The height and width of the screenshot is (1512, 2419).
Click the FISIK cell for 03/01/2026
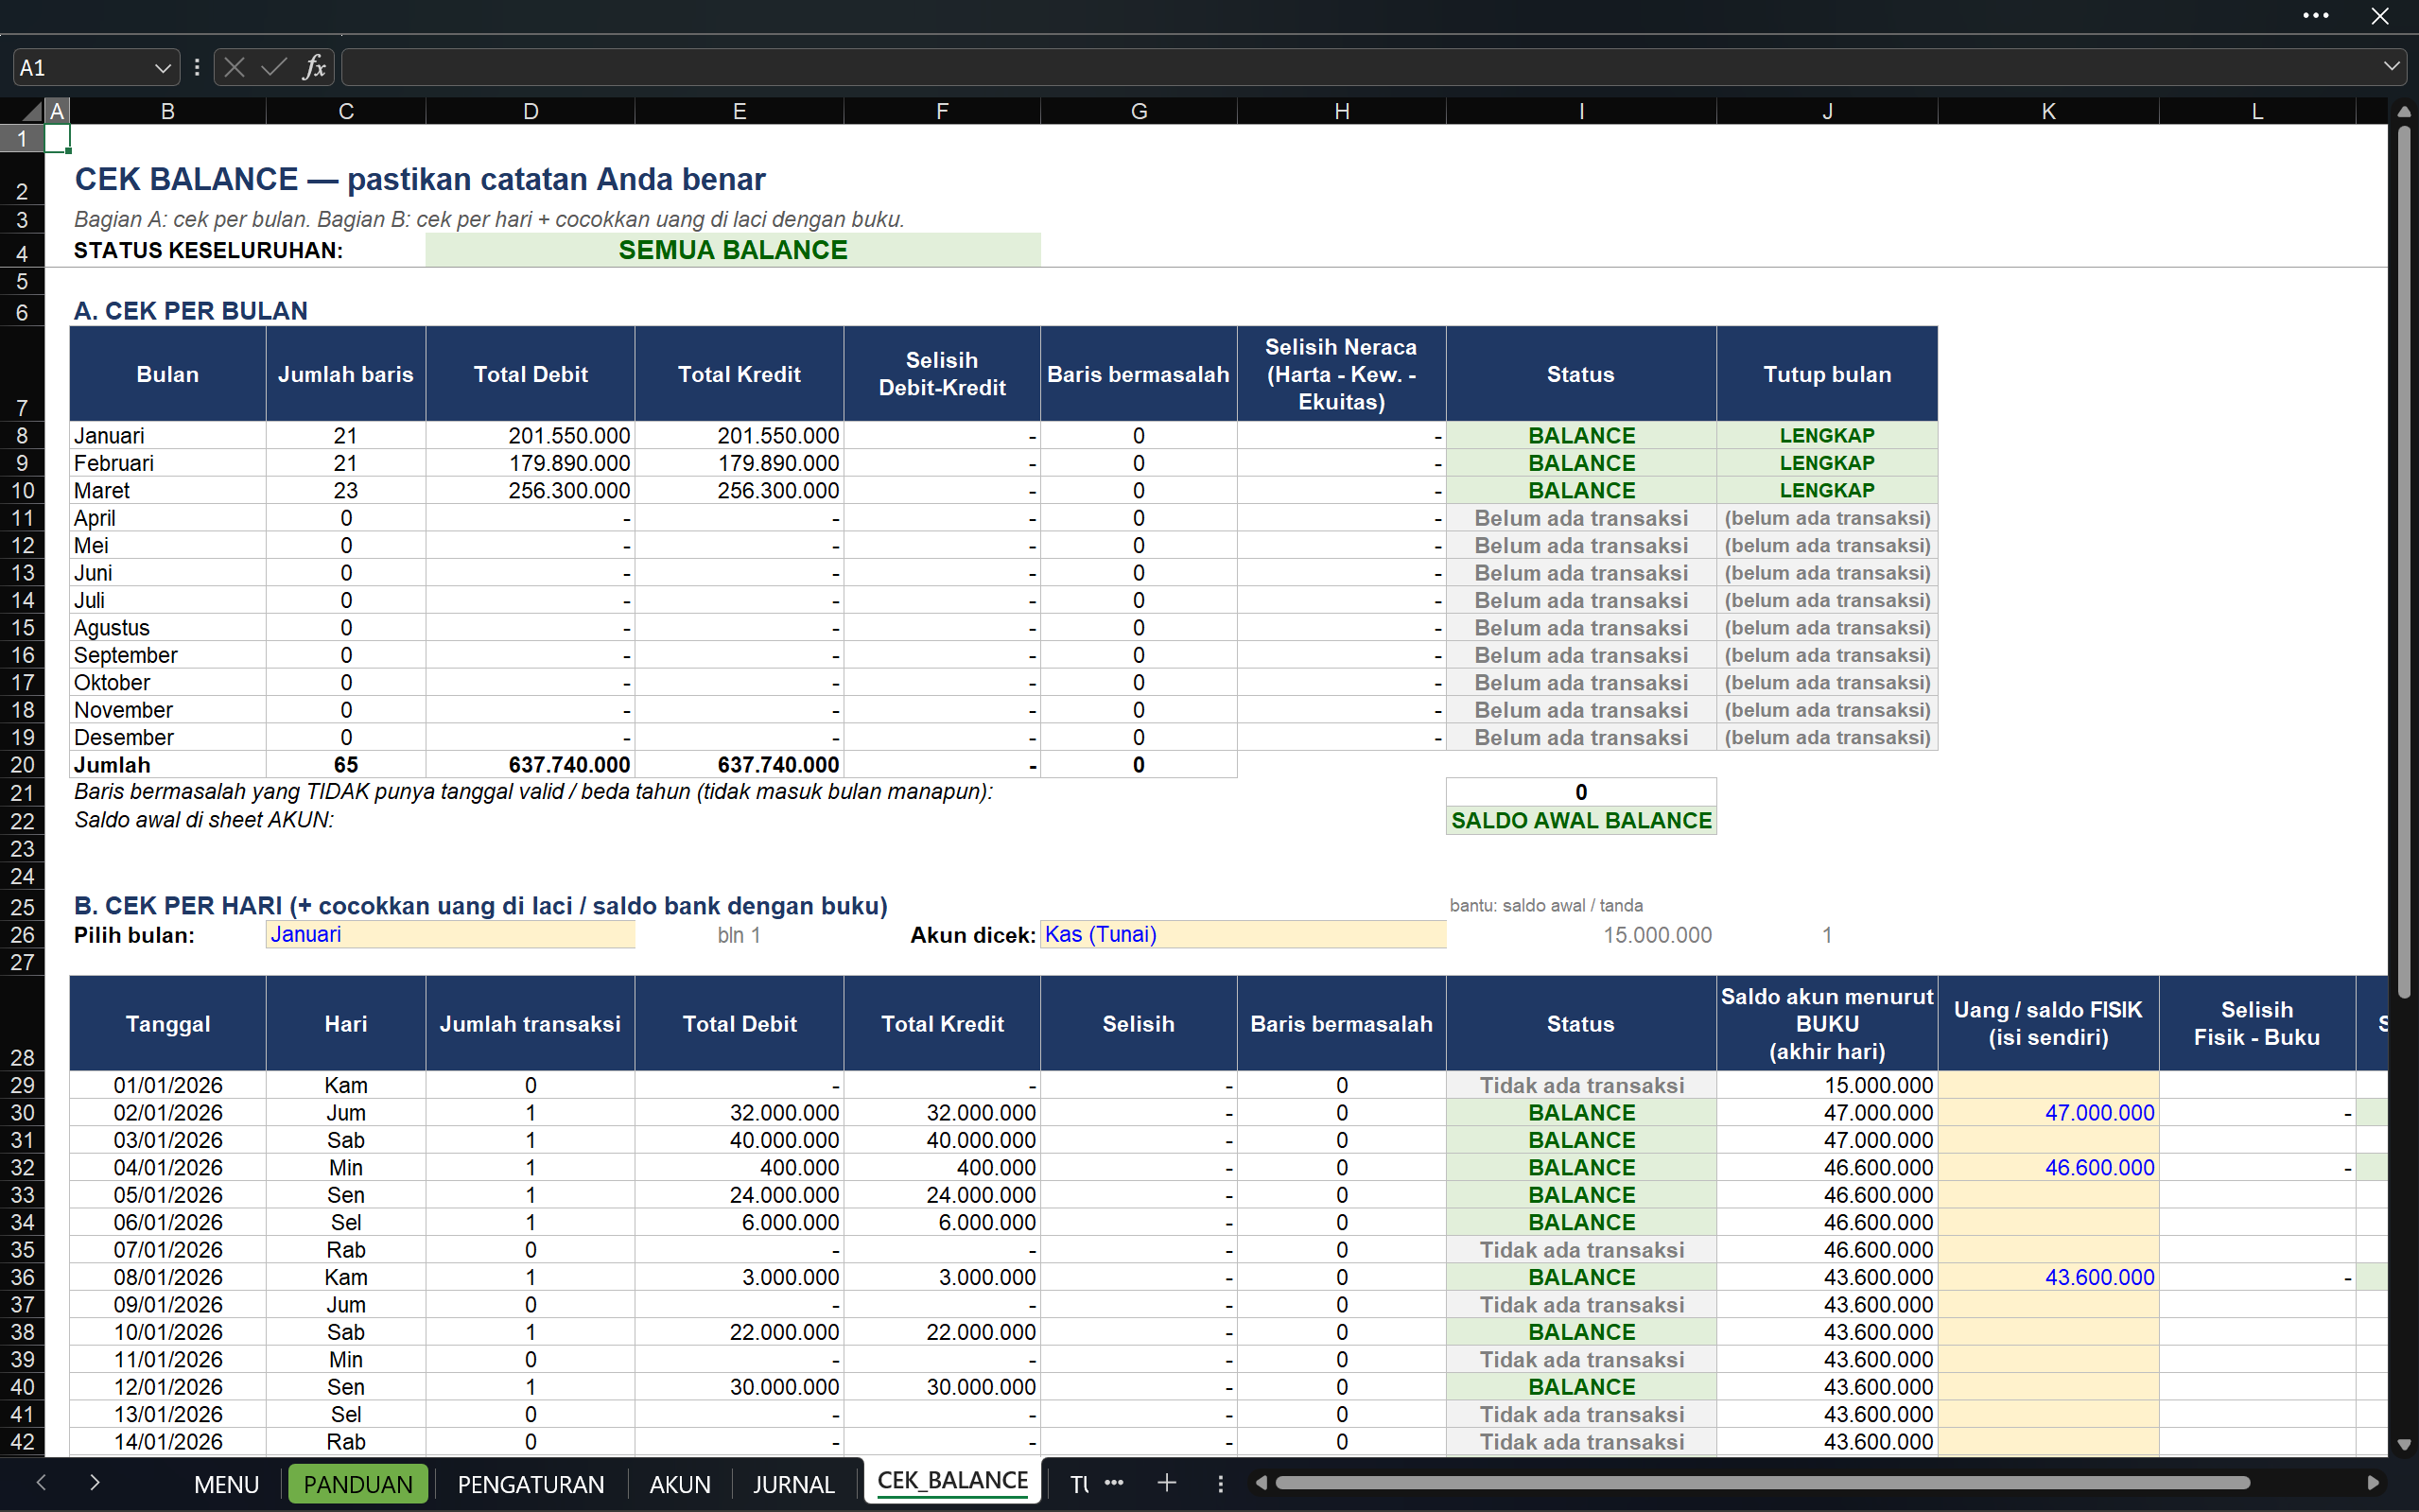pos(2048,1140)
